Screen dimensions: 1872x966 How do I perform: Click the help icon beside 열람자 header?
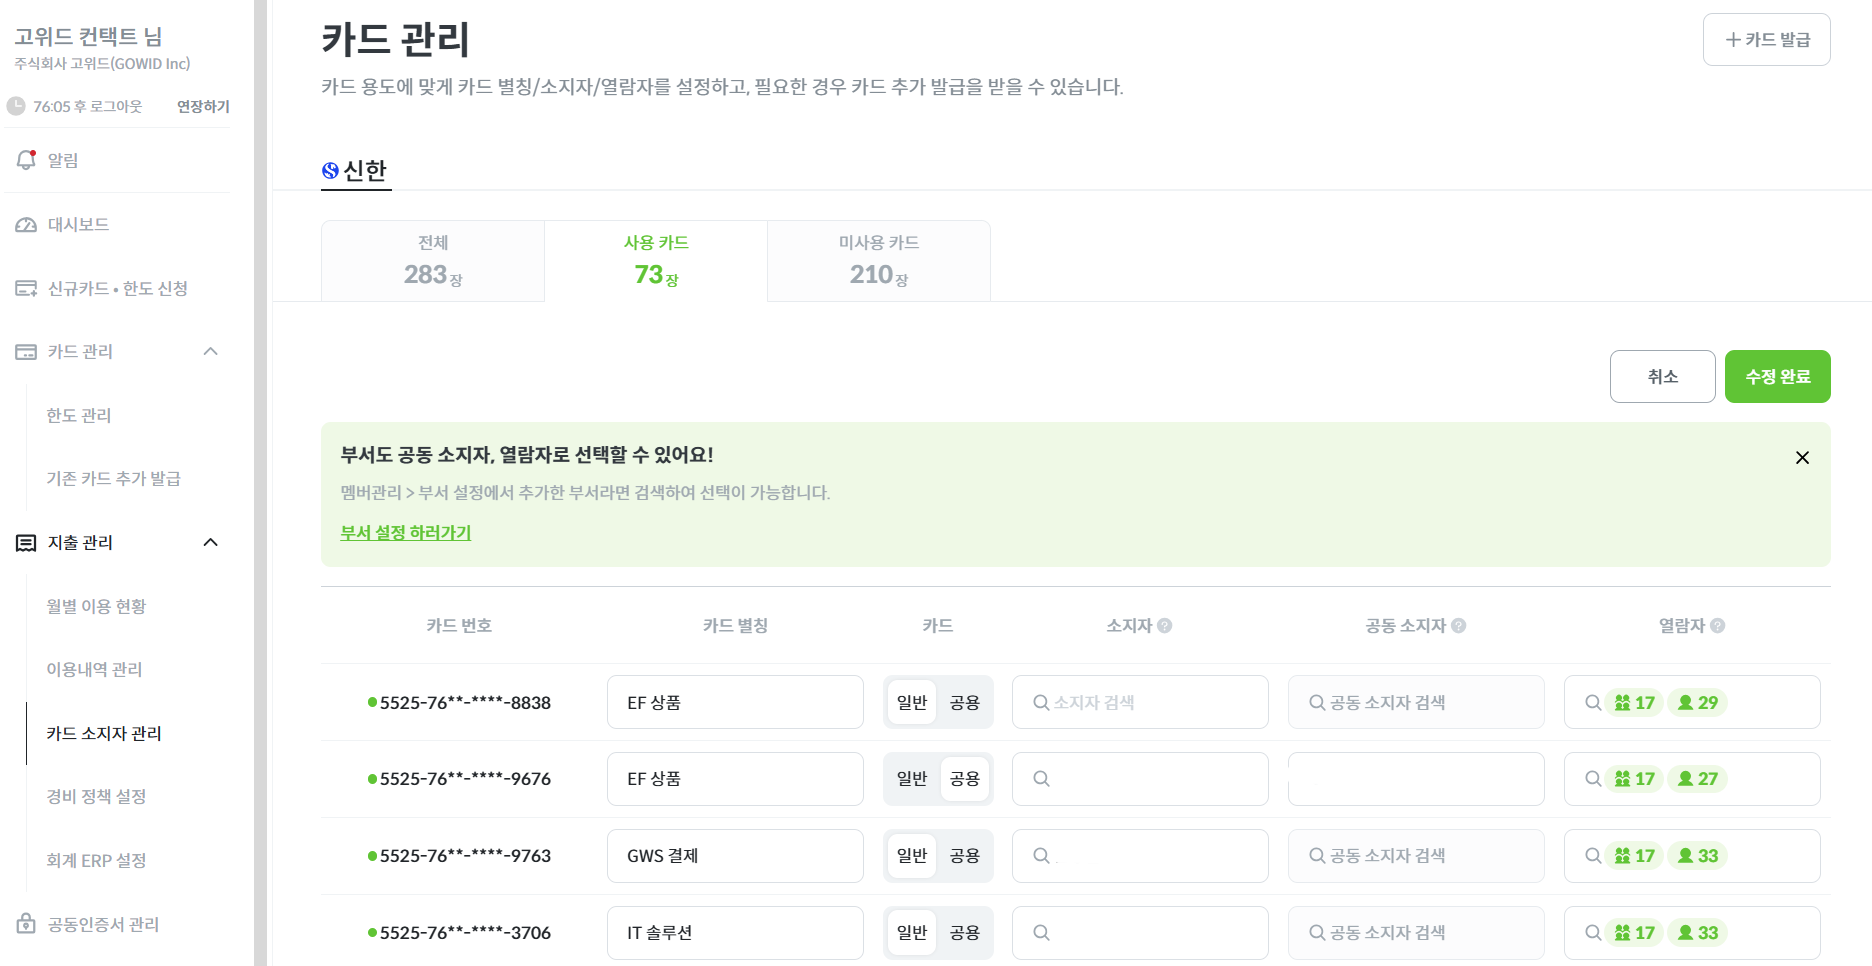point(1718,626)
